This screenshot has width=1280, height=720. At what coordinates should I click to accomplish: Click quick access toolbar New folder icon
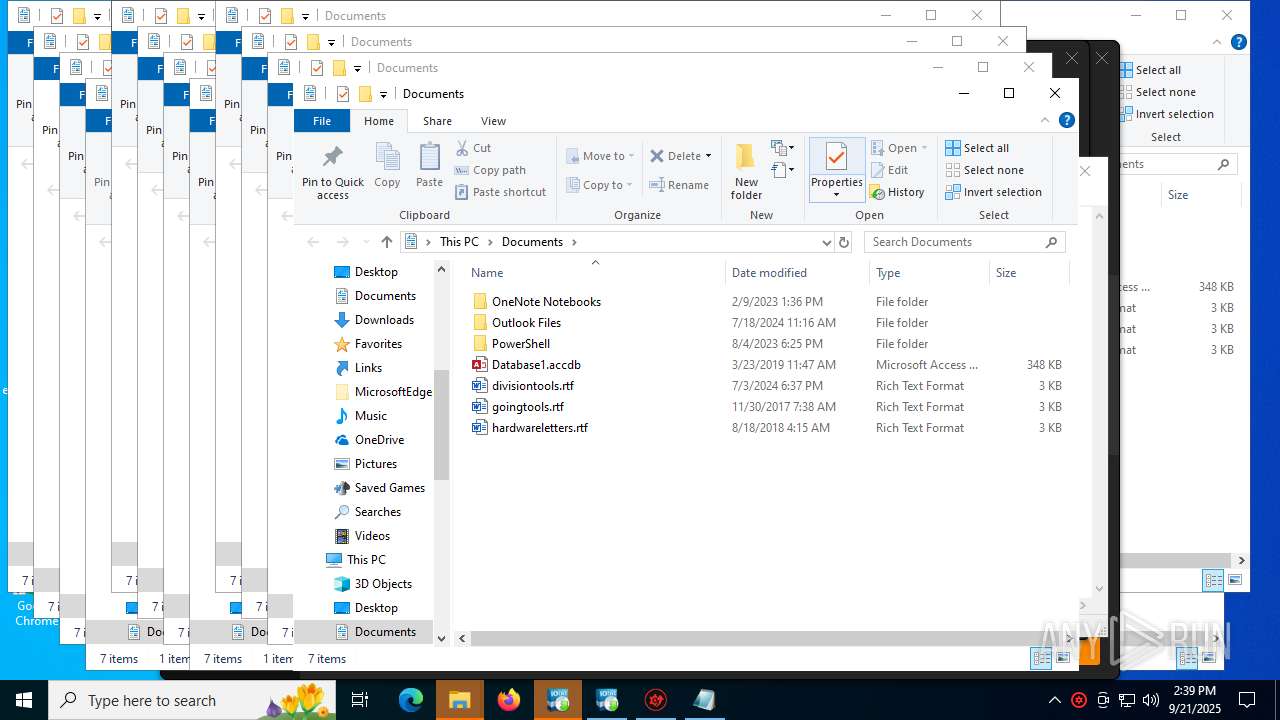point(364,94)
